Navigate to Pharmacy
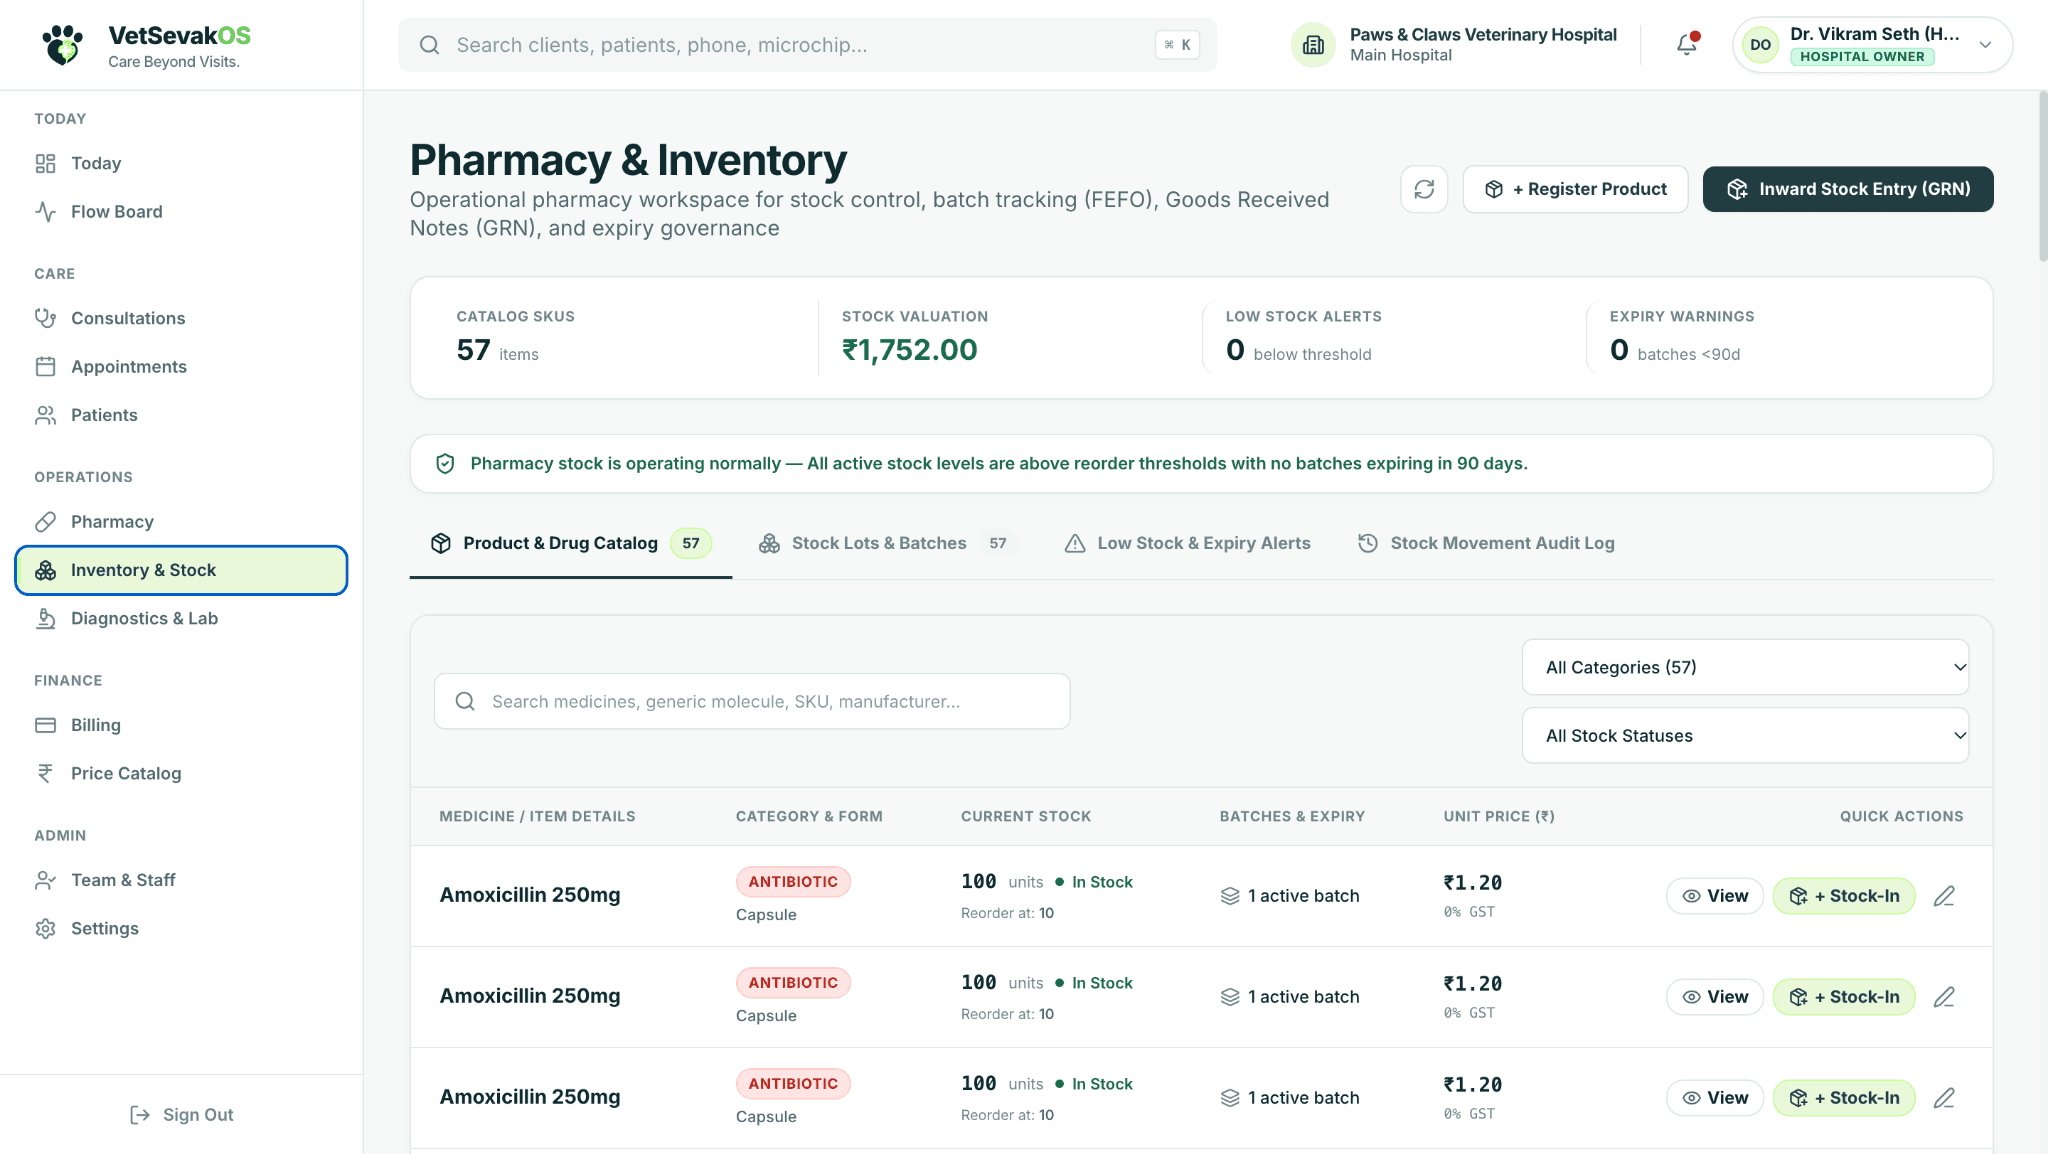2048x1154 pixels. click(x=182, y=522)
